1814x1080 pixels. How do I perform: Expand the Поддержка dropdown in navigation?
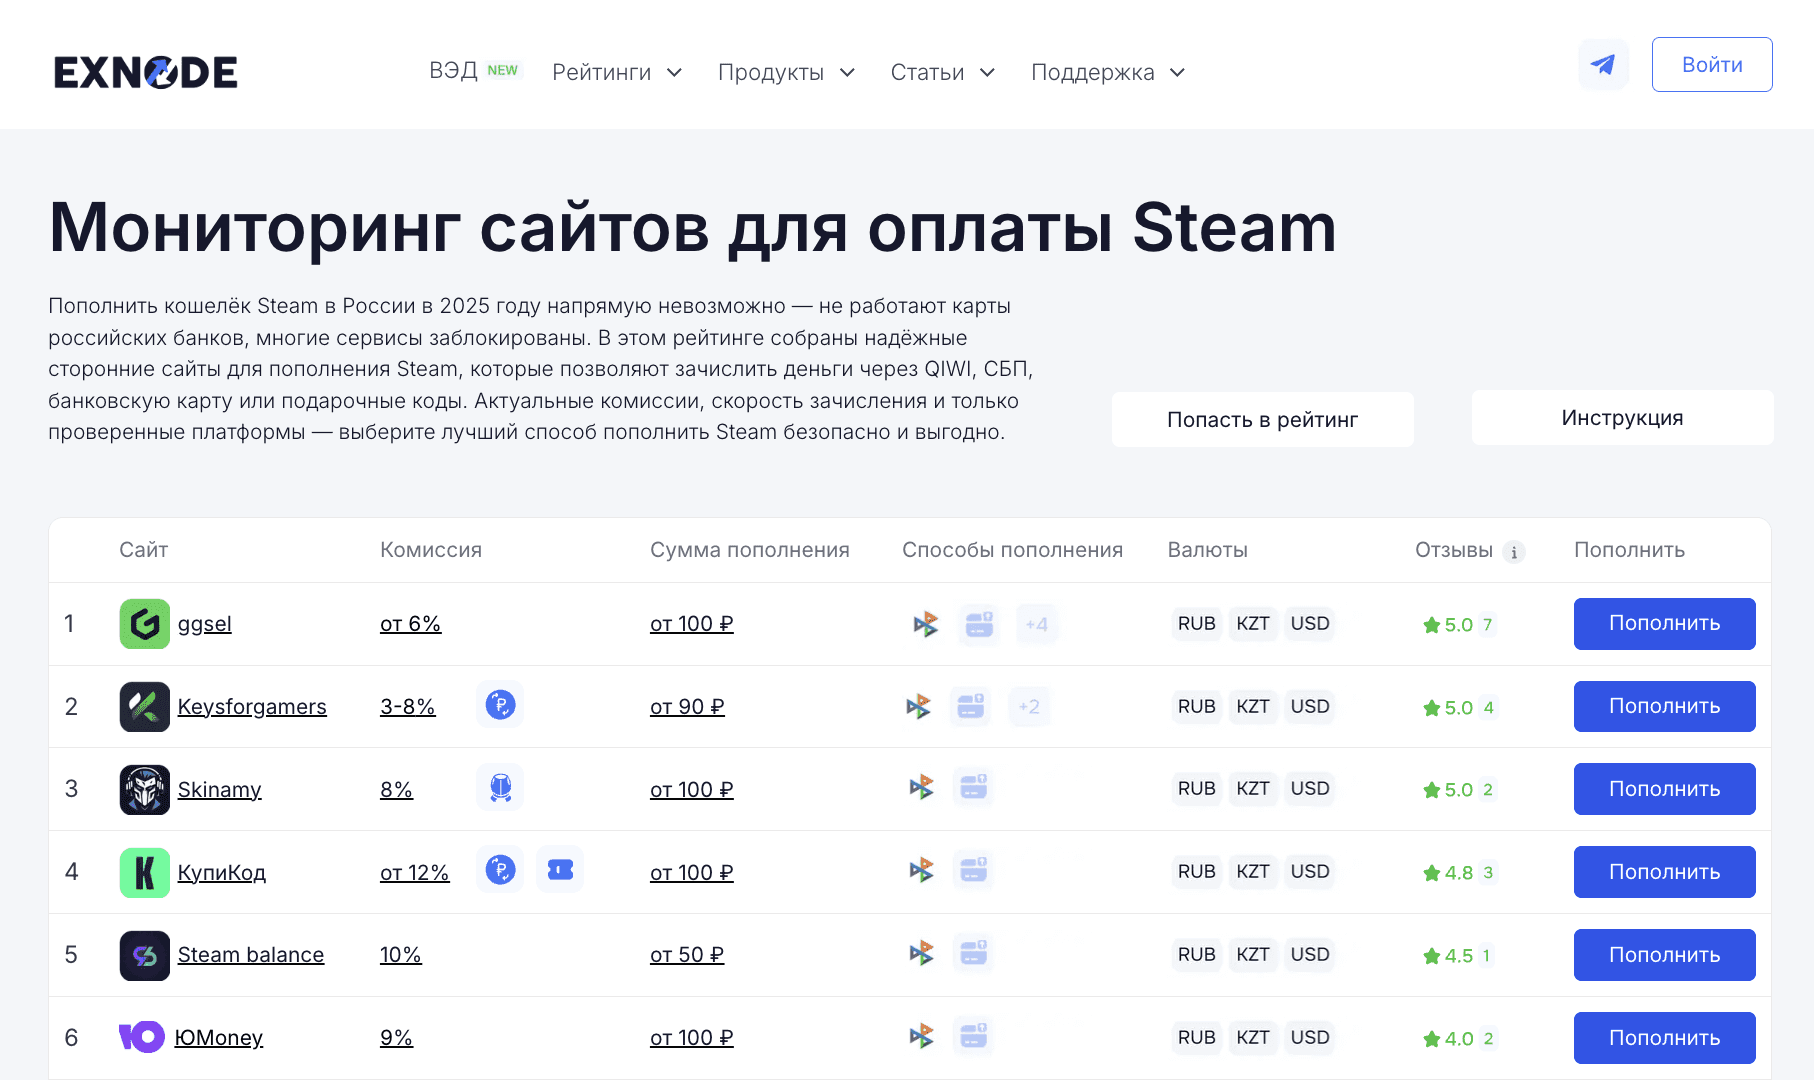(x=1107, y=72)
